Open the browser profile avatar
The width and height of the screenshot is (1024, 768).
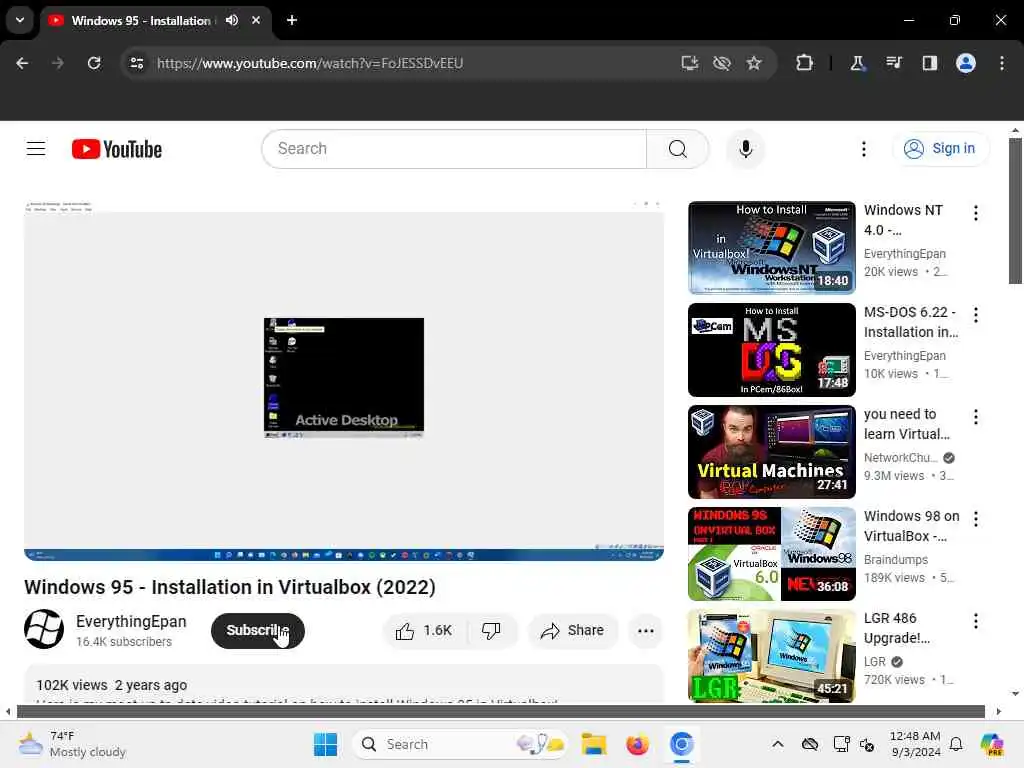(x=966, y=63)
